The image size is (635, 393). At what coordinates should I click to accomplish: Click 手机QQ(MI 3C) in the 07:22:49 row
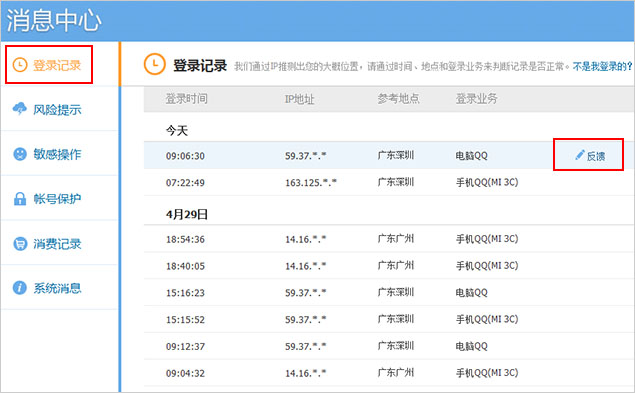(x=487, y=182)
